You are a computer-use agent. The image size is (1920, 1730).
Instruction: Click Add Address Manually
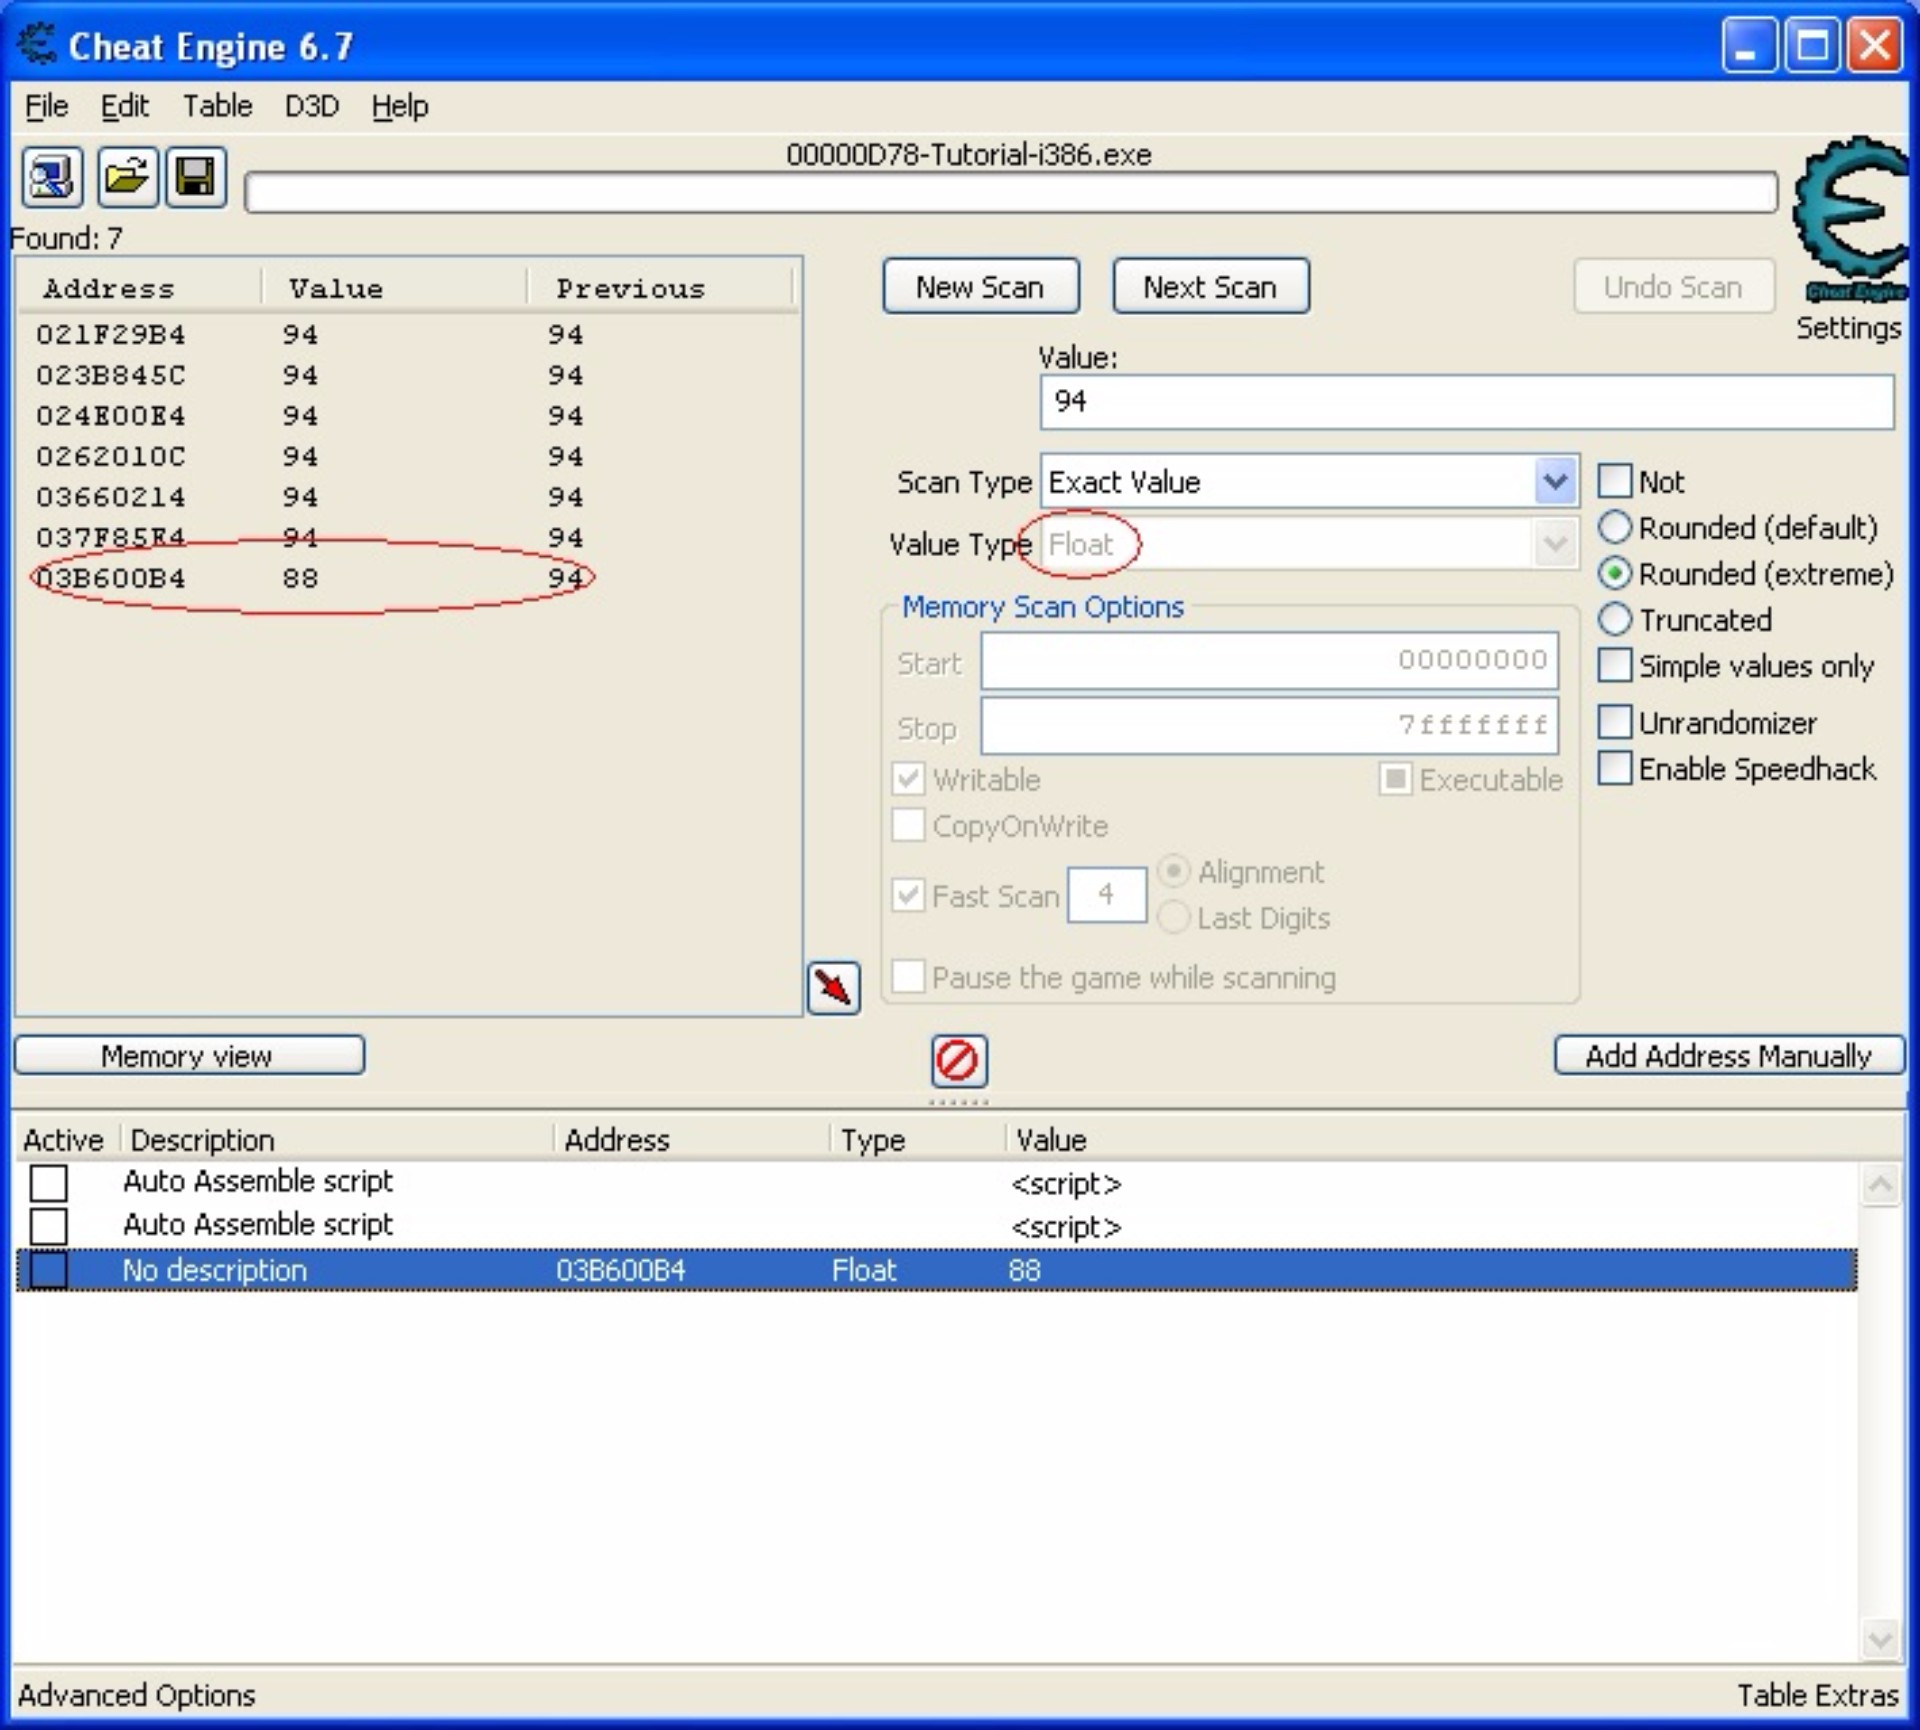(x=1729, y=1056)
